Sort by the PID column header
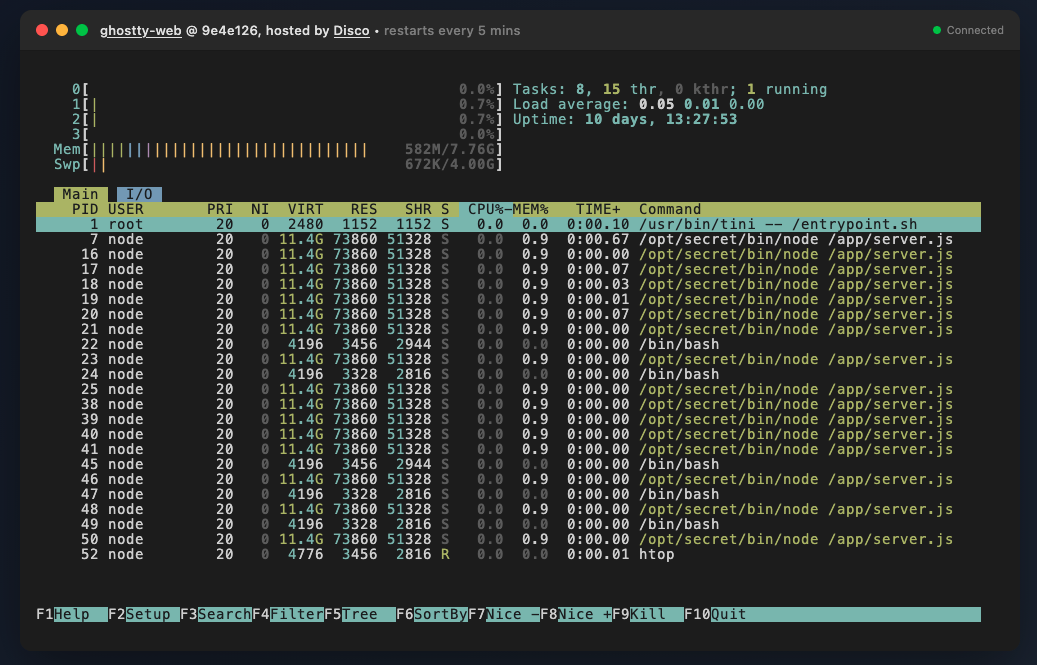The width and height of the screenshot is (1037, 665). coord(85,209)
